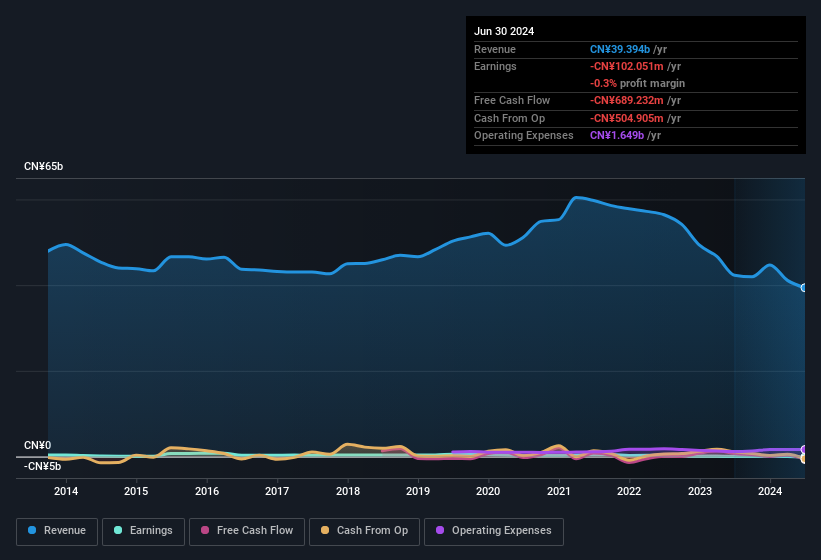Click the Jun 30 2024 tooltip date

coord(504,31)
